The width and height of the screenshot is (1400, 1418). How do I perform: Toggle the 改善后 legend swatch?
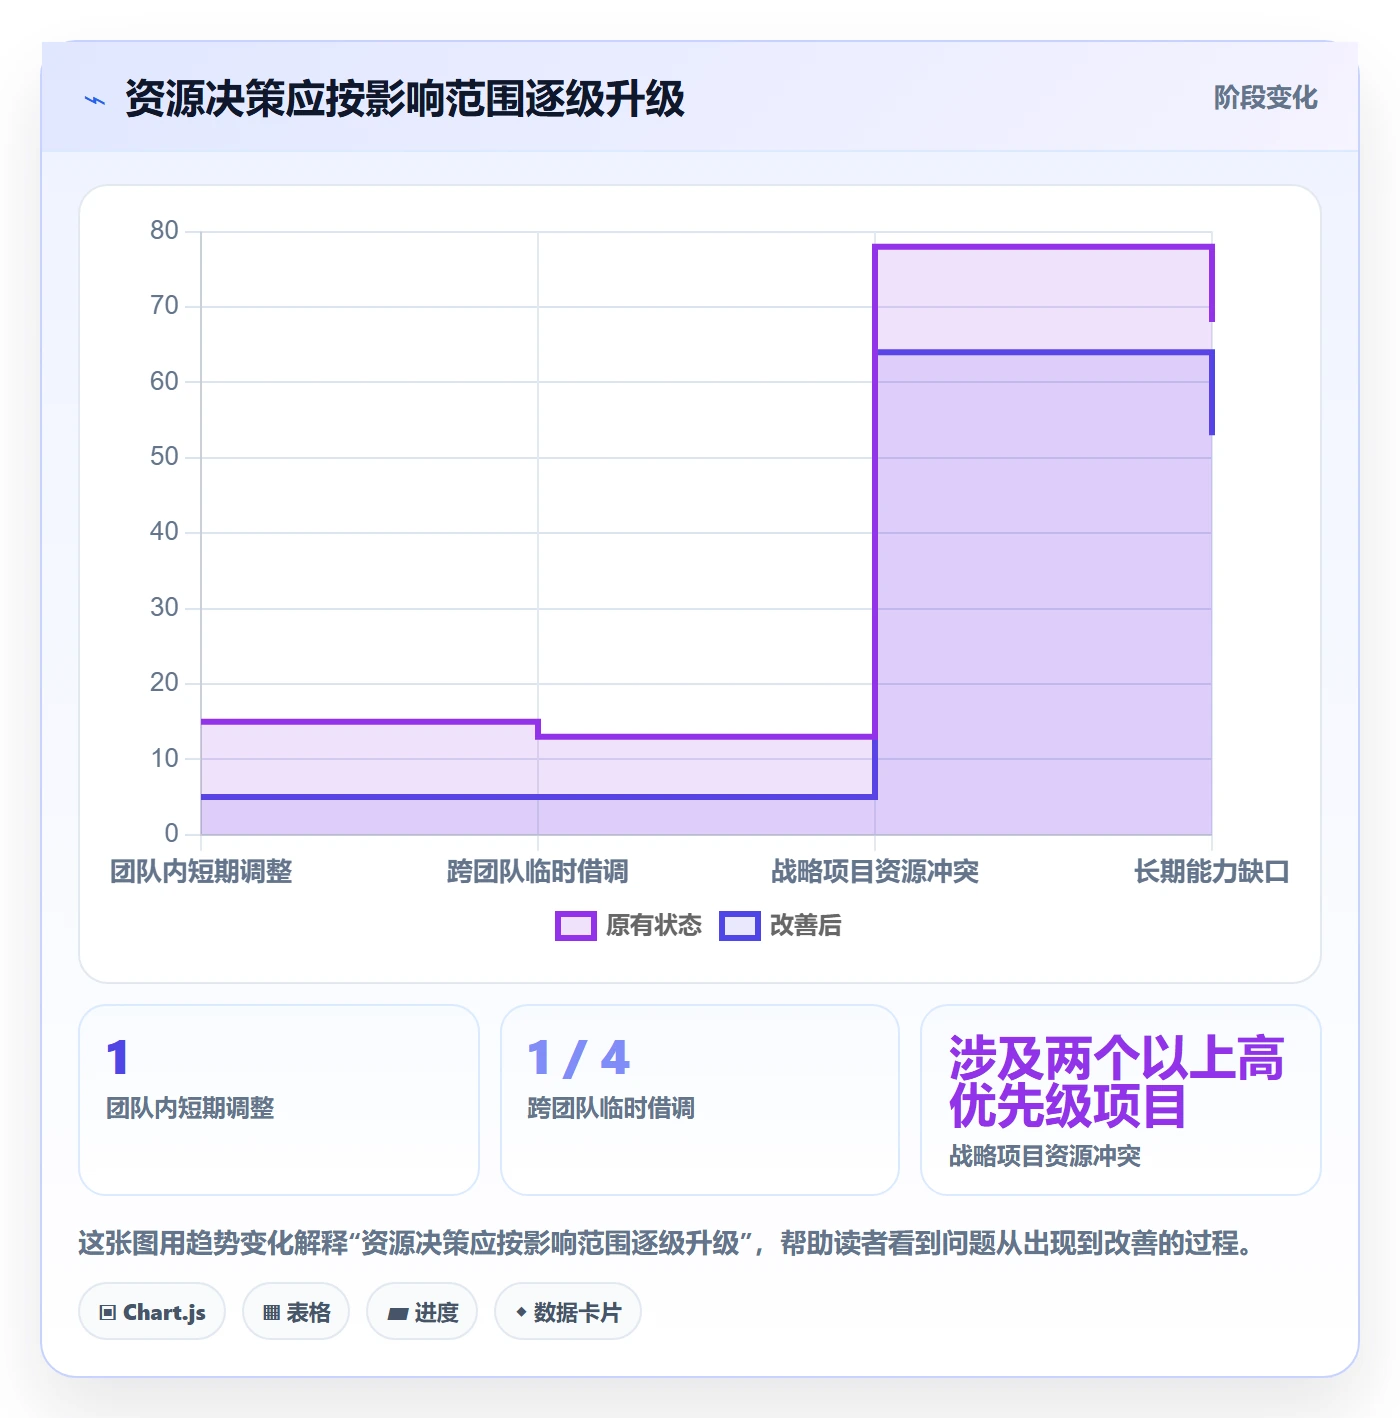pos(739,926)
